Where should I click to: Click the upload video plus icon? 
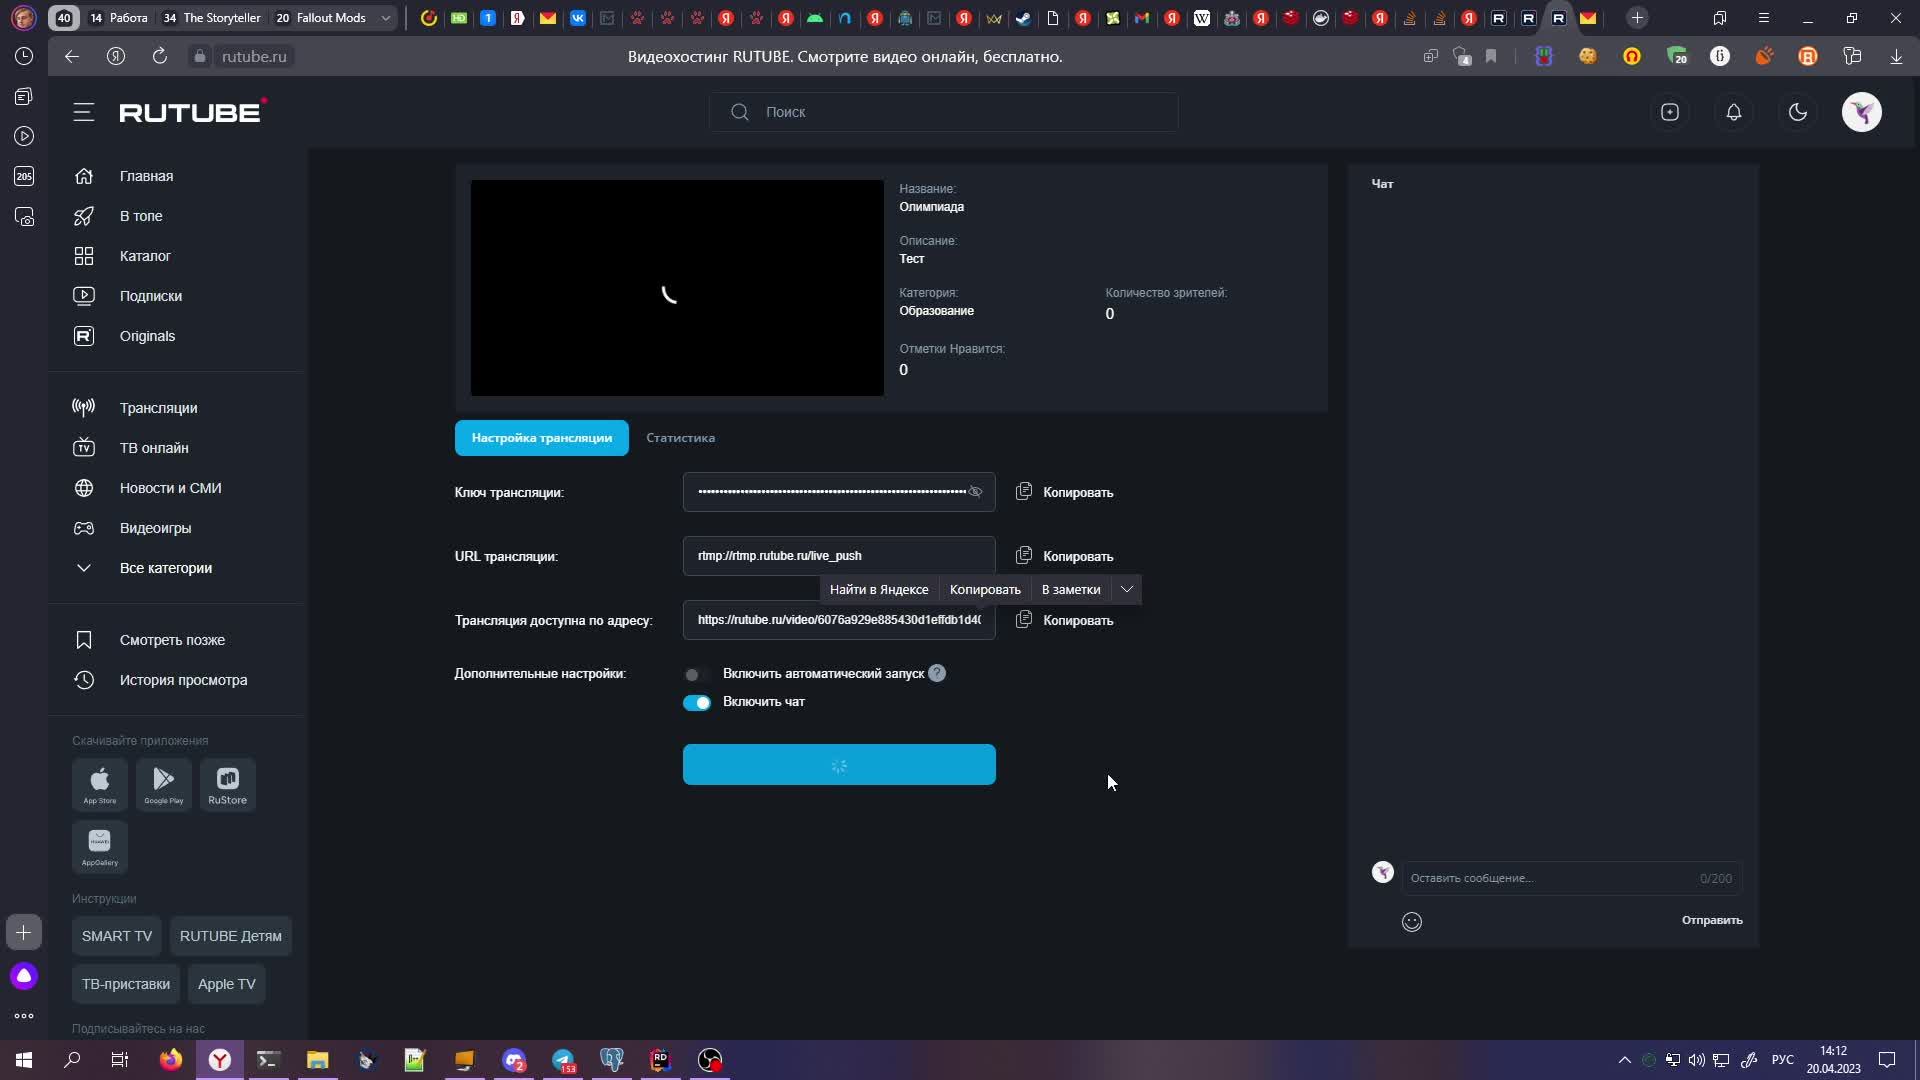point(1670,112)
